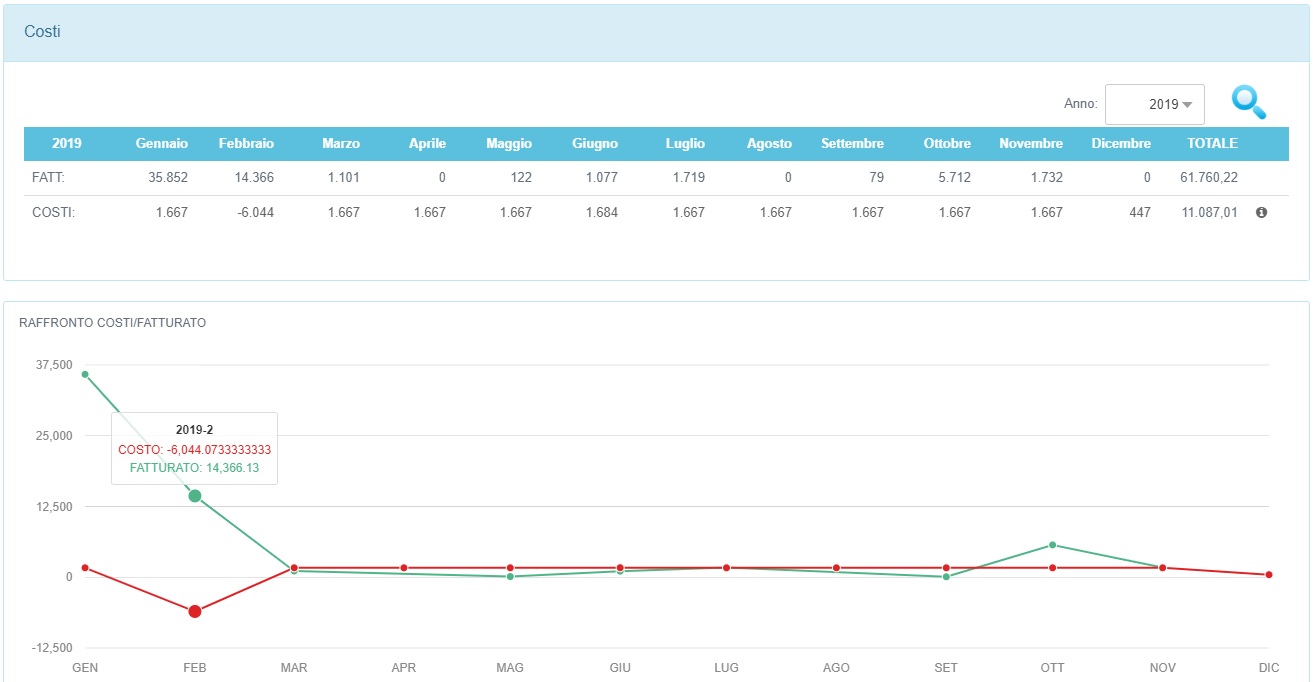Viewport: 1316px width, 682px height.
Task: Click the RAFFRONTO COSTI/FATTURATO chart title
Action: point(112,323)
